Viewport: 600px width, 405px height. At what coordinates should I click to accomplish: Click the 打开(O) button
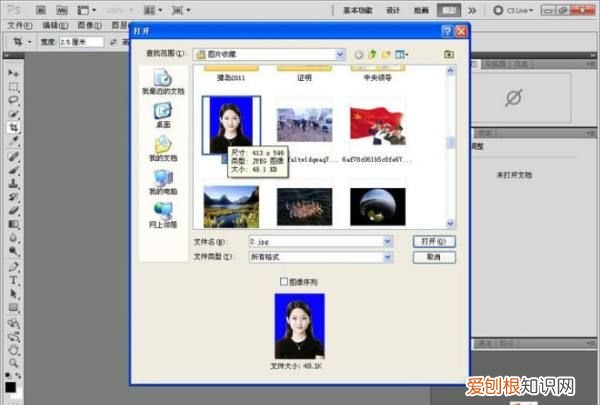click(x=434, y=242)
